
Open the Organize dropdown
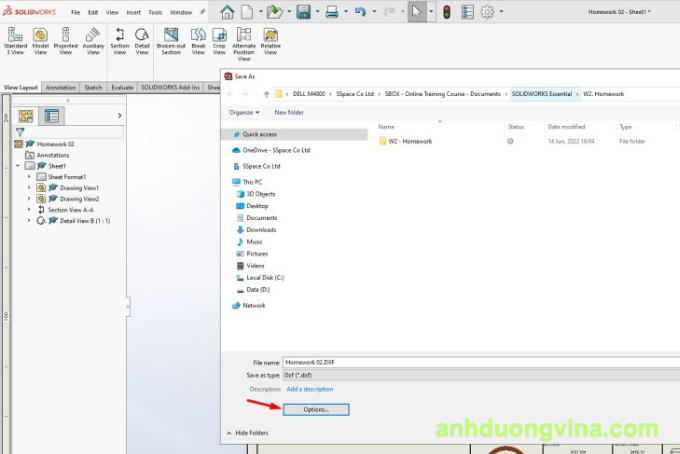(244, 112)
